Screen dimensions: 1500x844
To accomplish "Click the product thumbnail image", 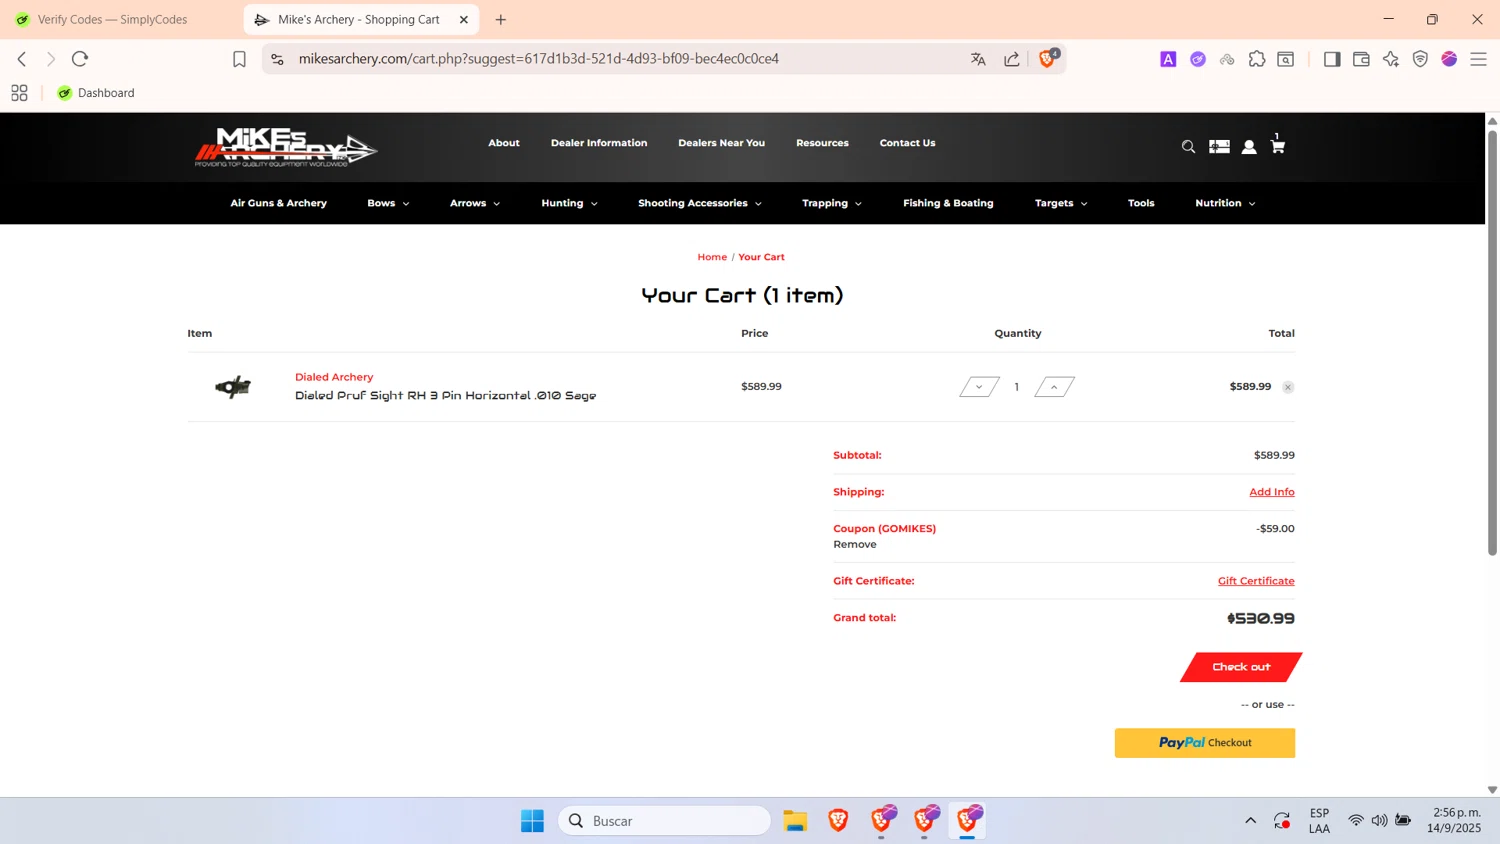I will 233,387.
